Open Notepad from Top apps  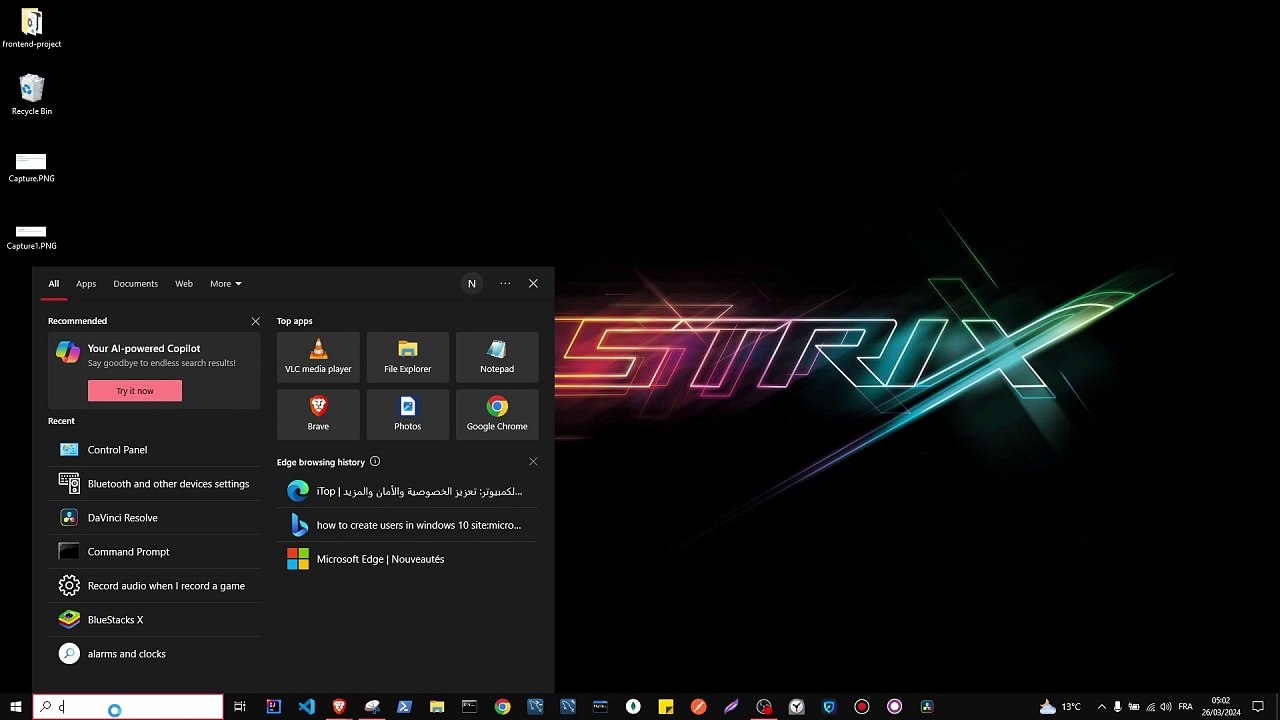pyautogui.click(x=497, y=357)
